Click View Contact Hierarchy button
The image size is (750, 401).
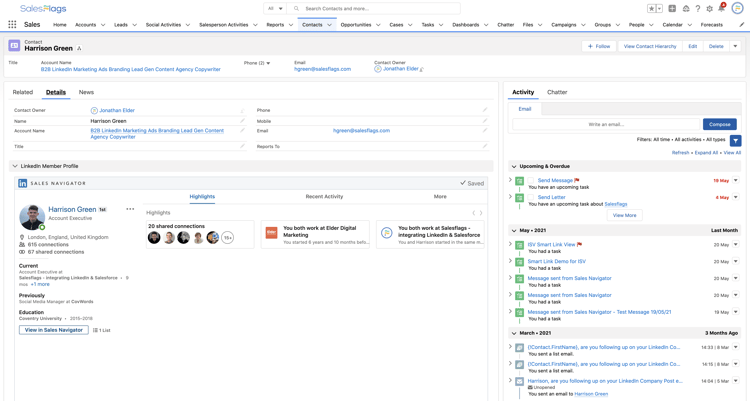tap(650, 46)
